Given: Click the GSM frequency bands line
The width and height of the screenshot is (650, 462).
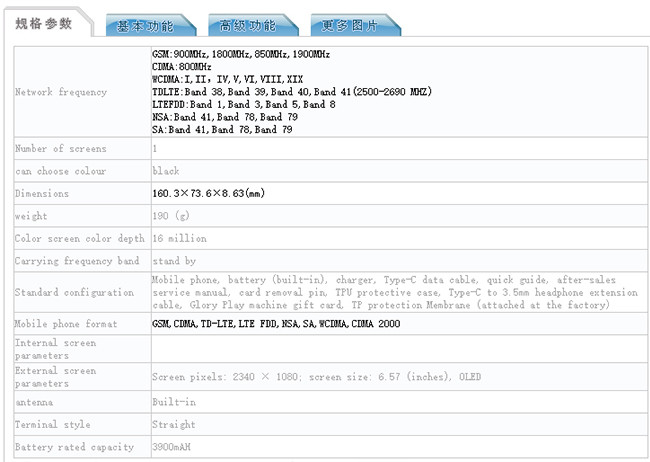Looking at the screenshot, I should pyautogui.click(x=241, y=54).
